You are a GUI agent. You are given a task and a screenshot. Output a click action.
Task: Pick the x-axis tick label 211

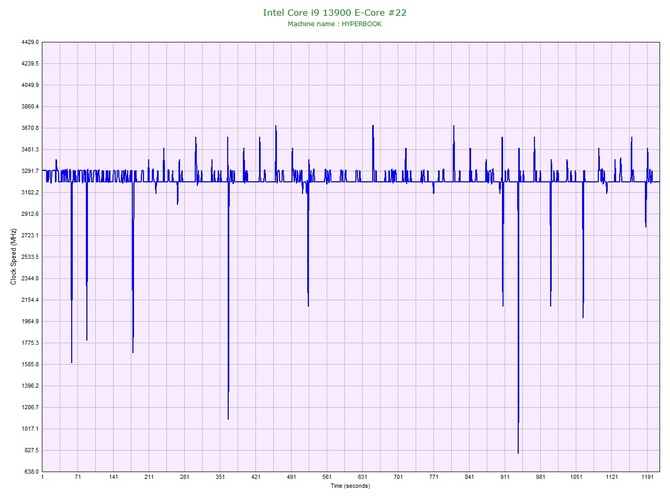pos(149,477)
